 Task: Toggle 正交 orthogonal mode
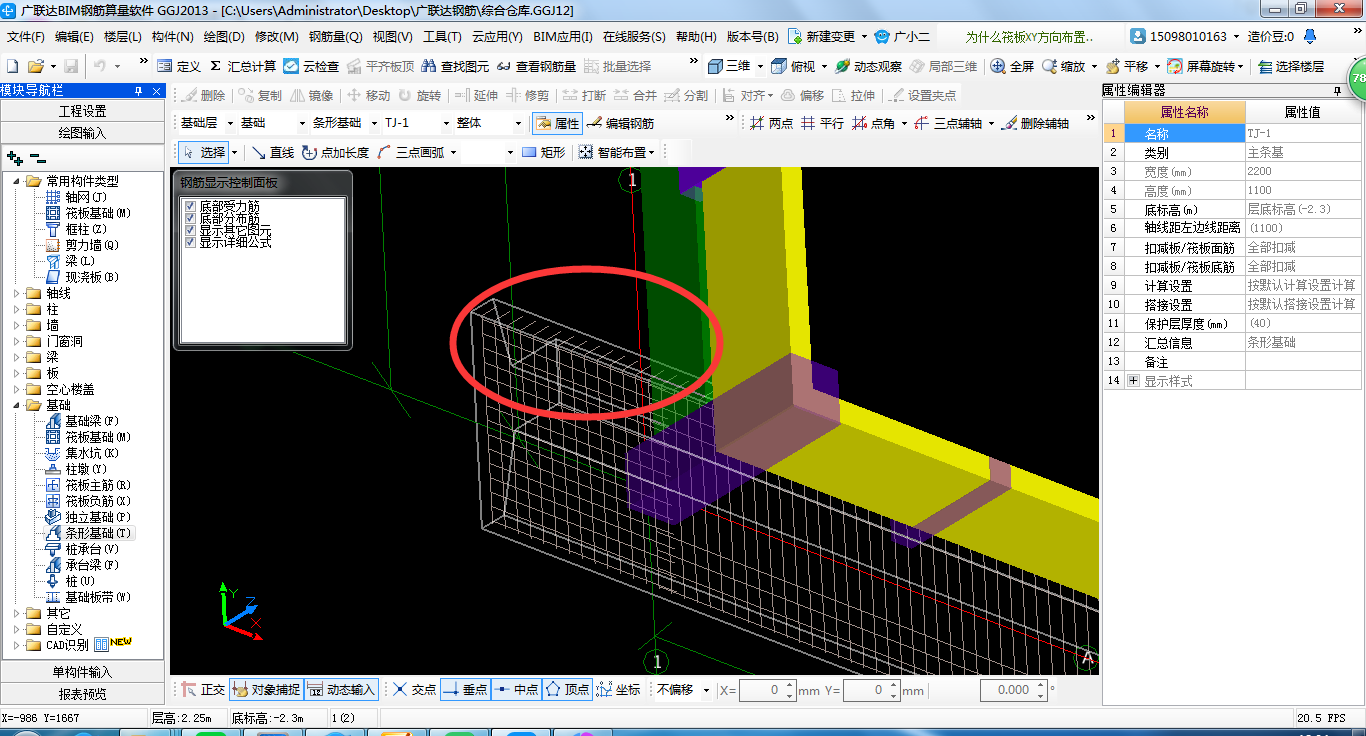pos(203,690)
